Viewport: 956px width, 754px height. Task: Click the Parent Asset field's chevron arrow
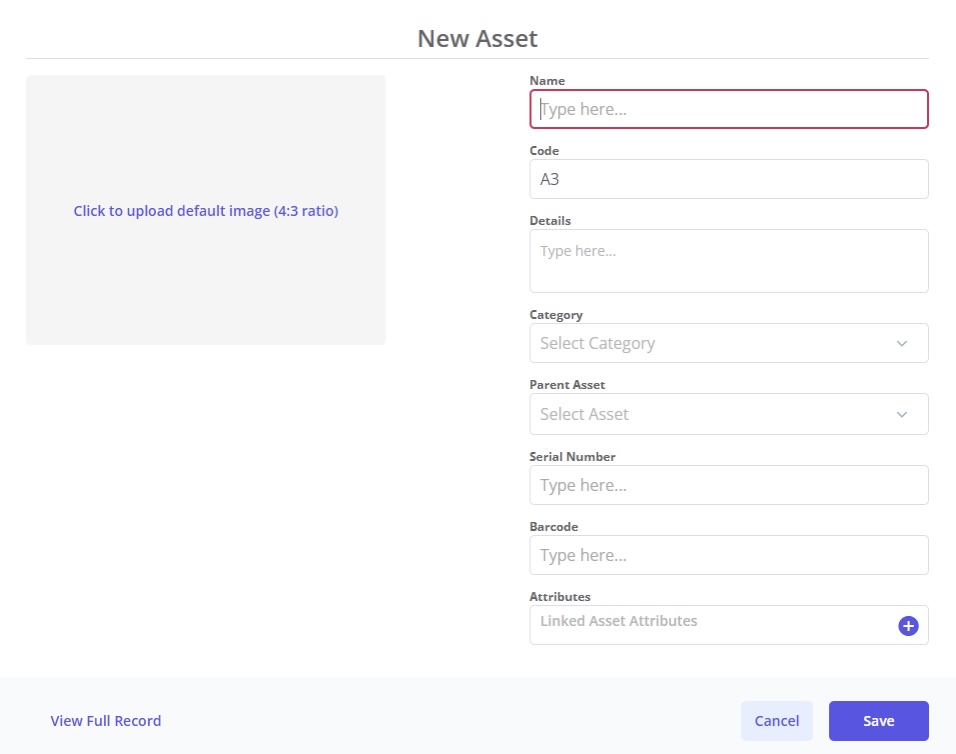click(901, 414)
